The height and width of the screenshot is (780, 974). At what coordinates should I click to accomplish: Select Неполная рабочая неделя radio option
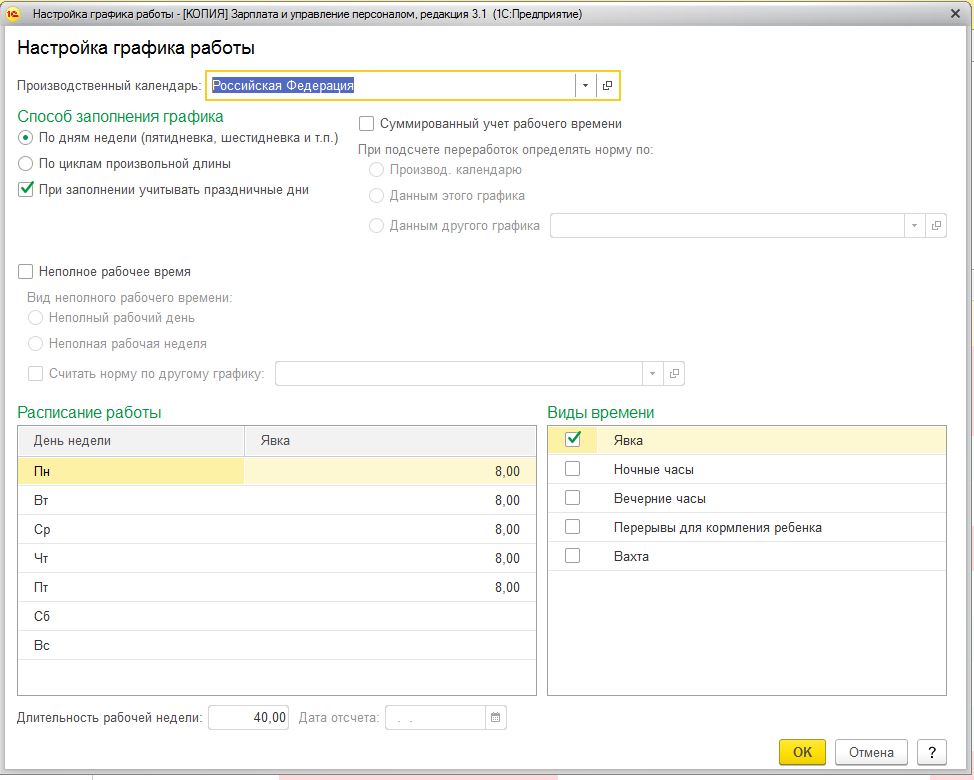point(35,343)
